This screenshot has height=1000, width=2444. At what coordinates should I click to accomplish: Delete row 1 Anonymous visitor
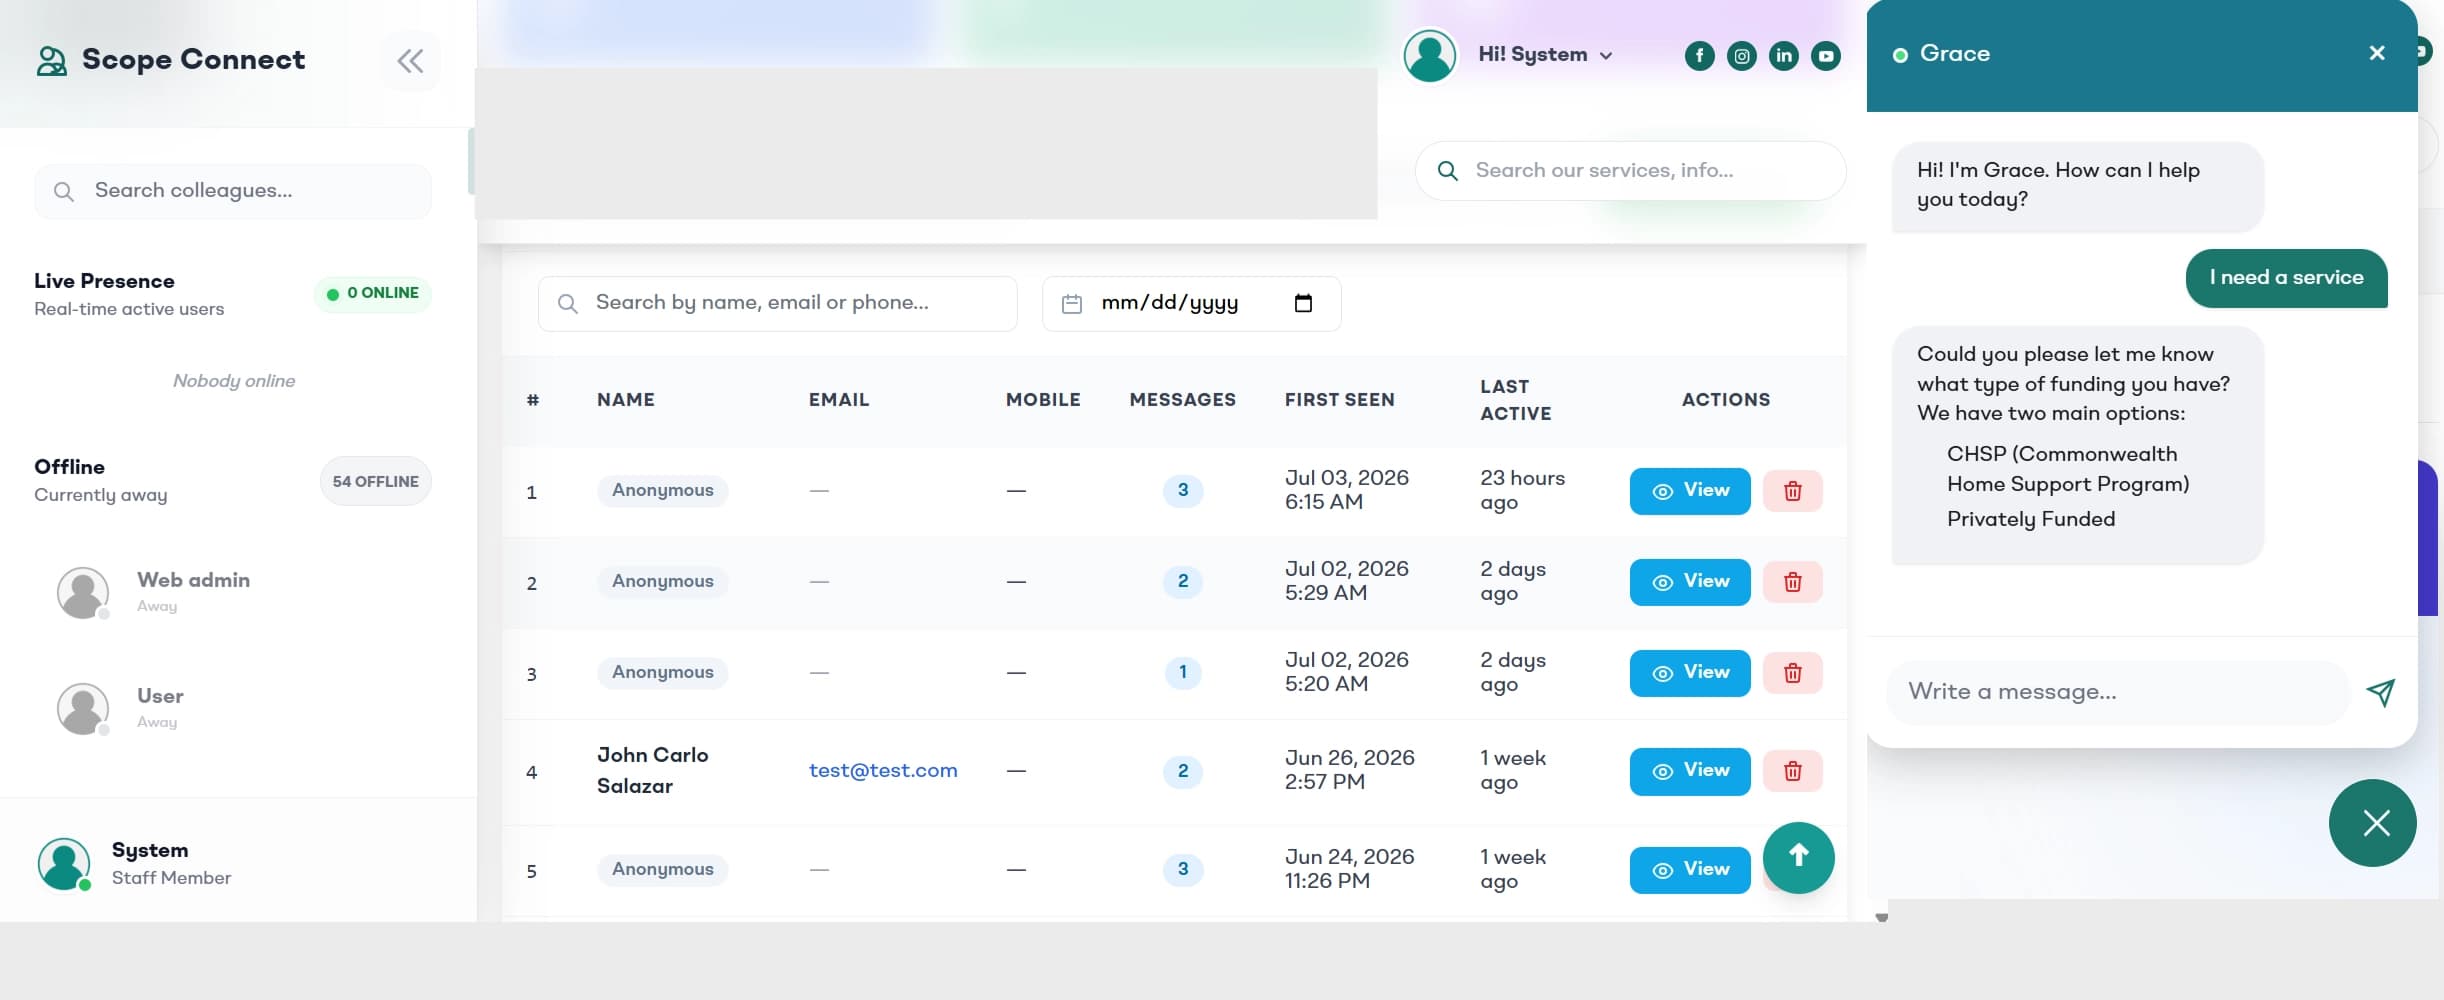point(1792,491)
